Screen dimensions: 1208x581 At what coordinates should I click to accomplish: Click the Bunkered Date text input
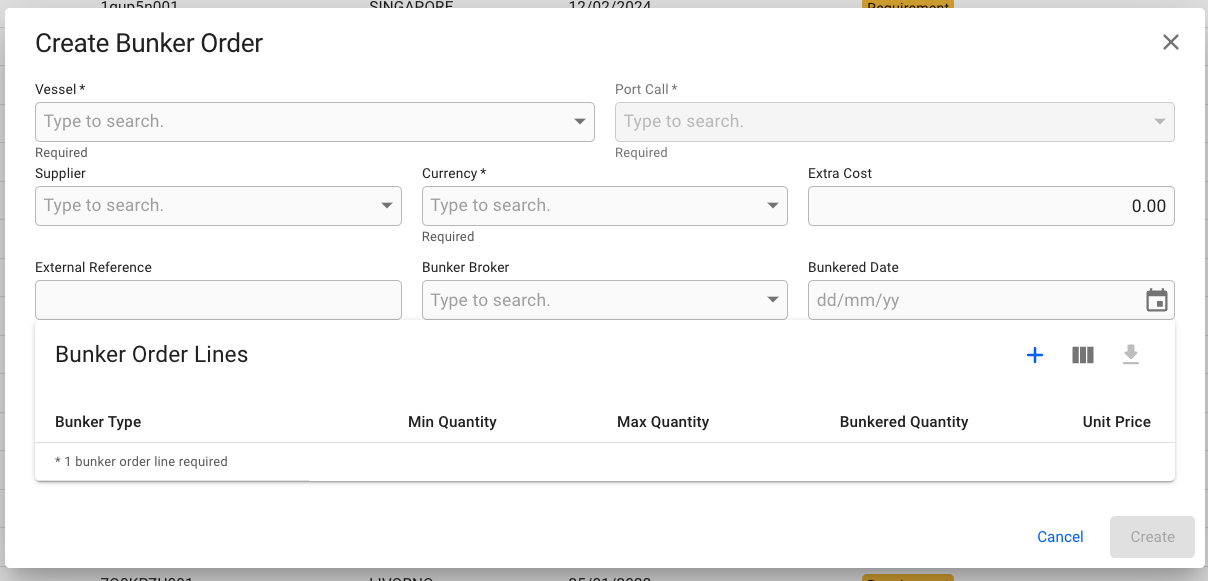[x=970, y=300]
